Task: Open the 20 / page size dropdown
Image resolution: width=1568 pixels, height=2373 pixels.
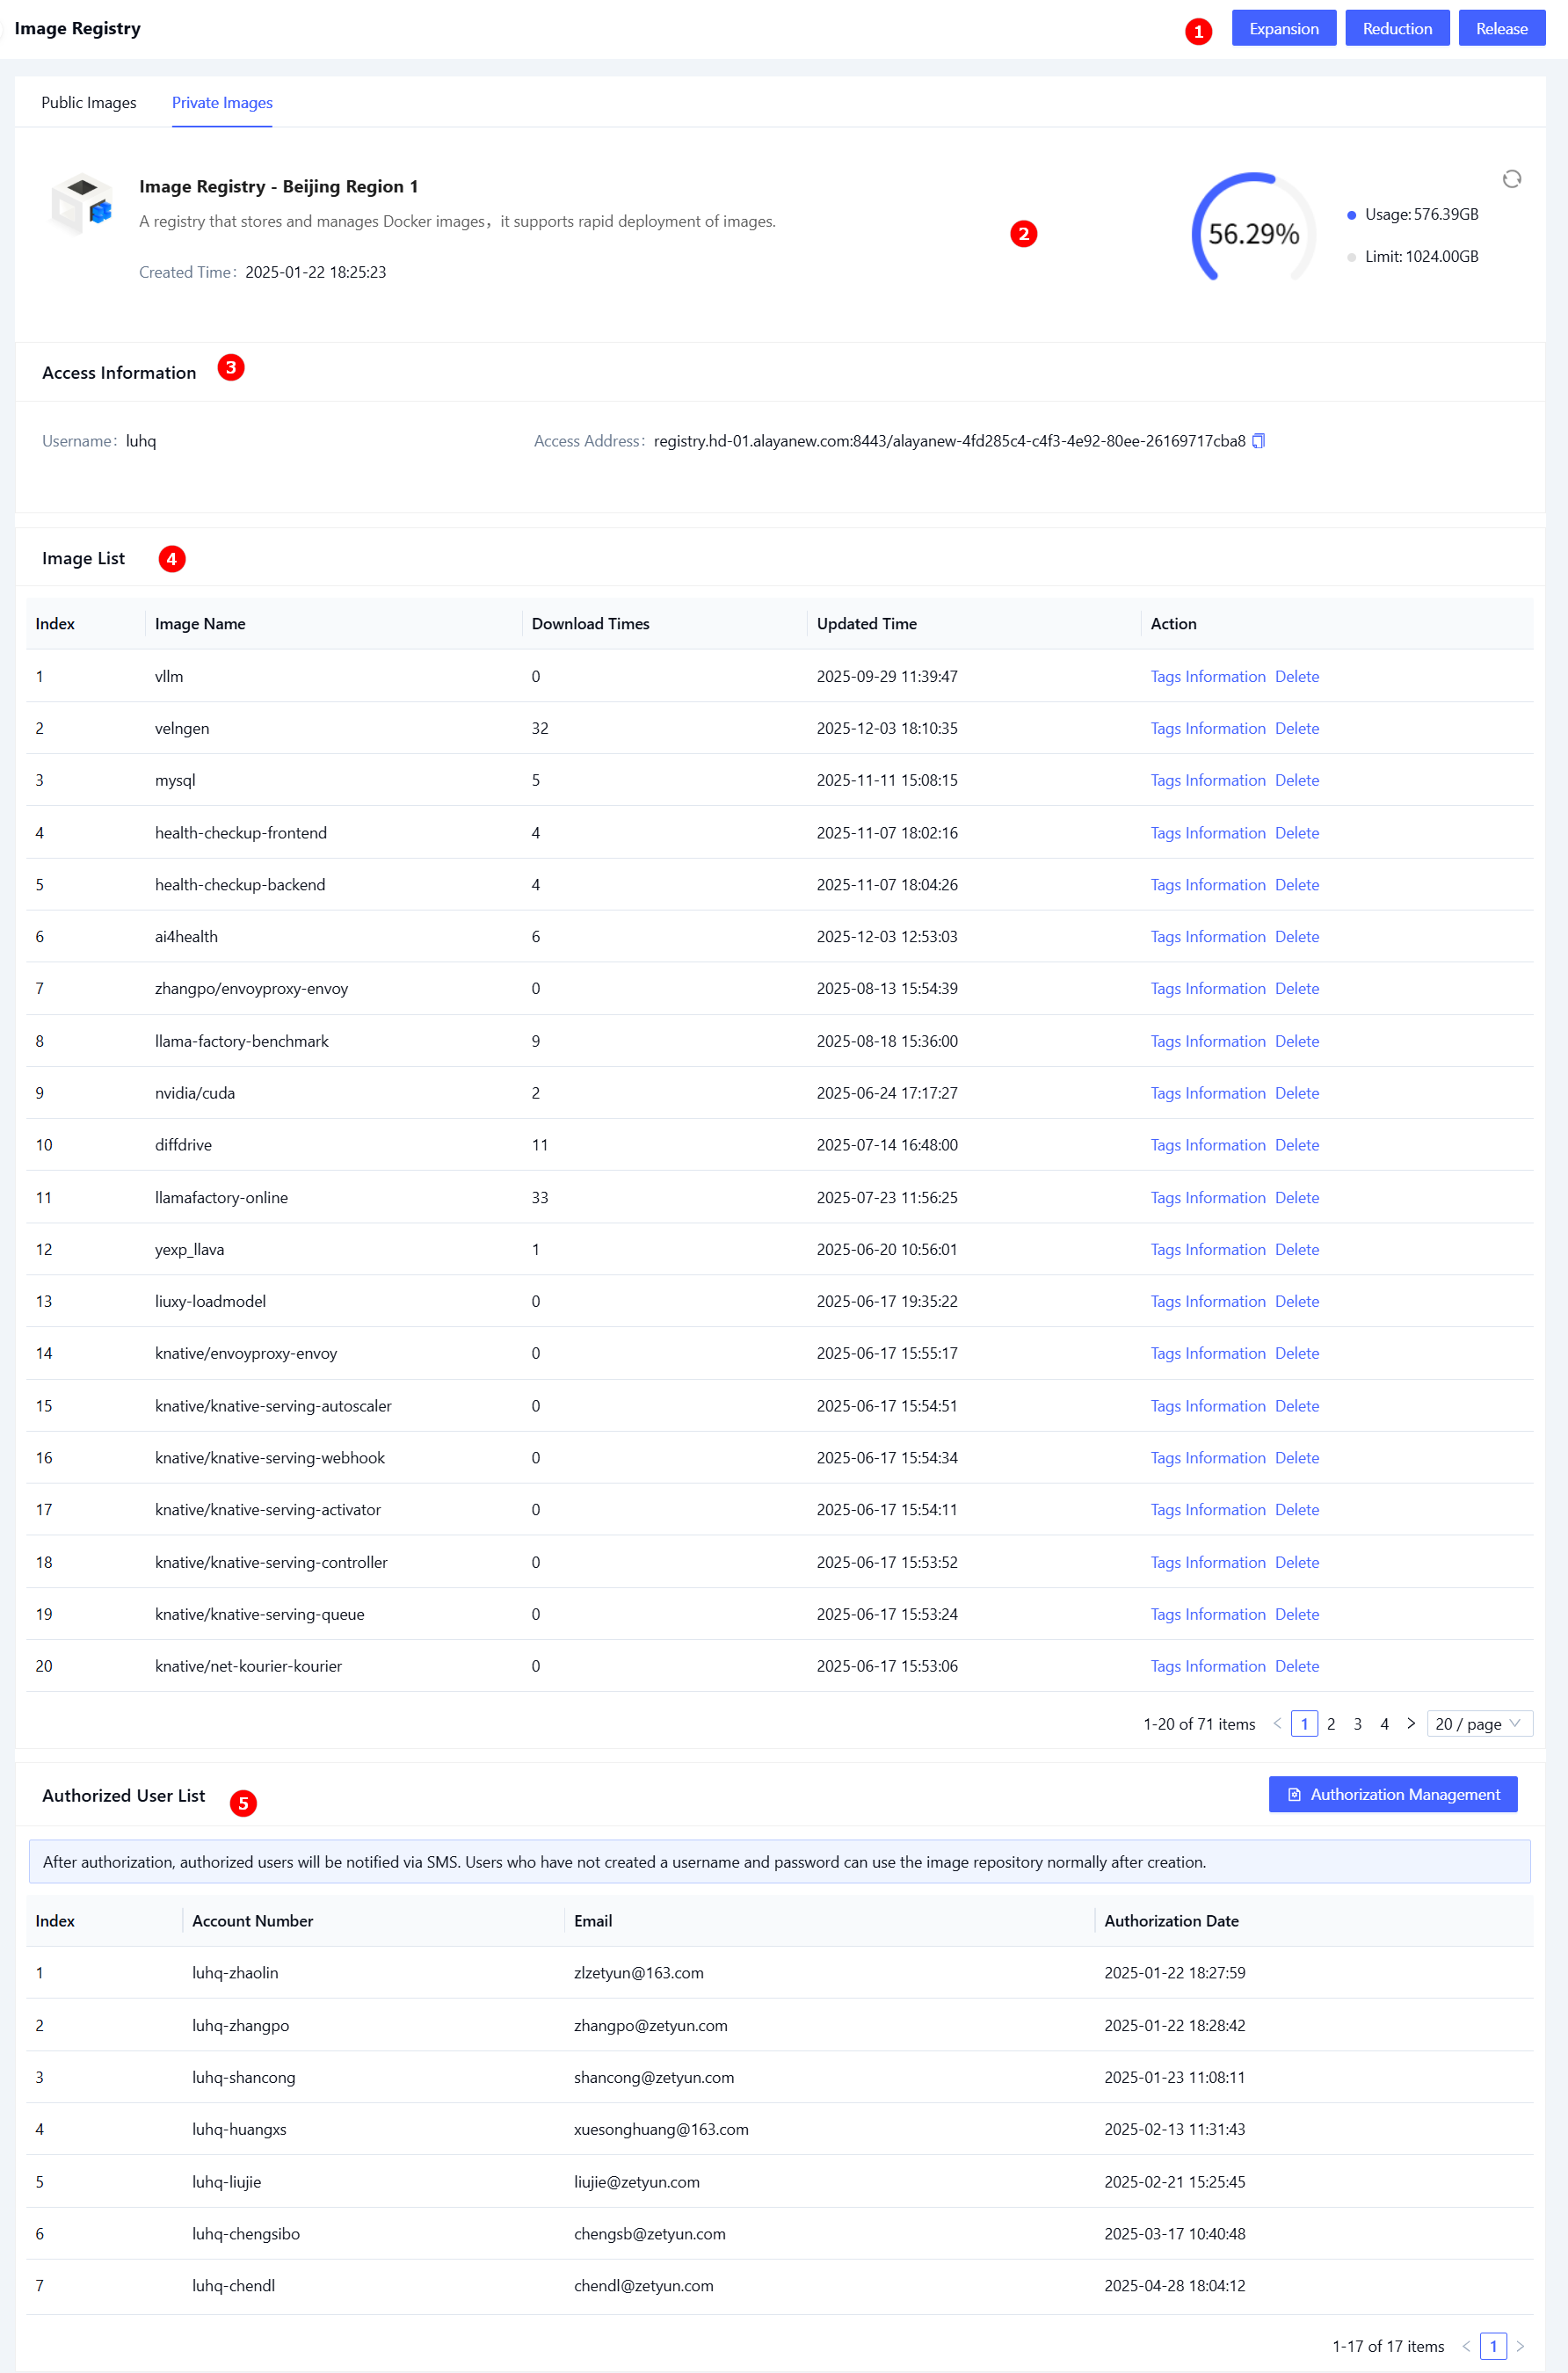Action: tap(1478, 1723)
